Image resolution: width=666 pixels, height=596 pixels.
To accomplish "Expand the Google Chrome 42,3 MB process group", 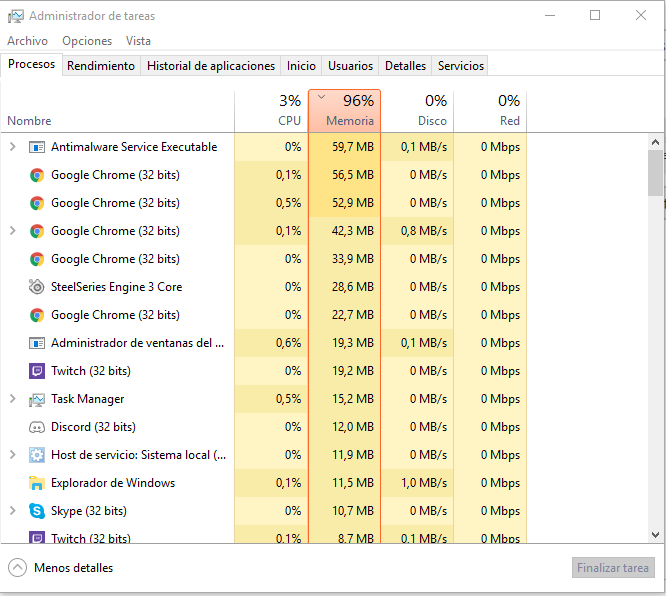I will coord(13,231).
